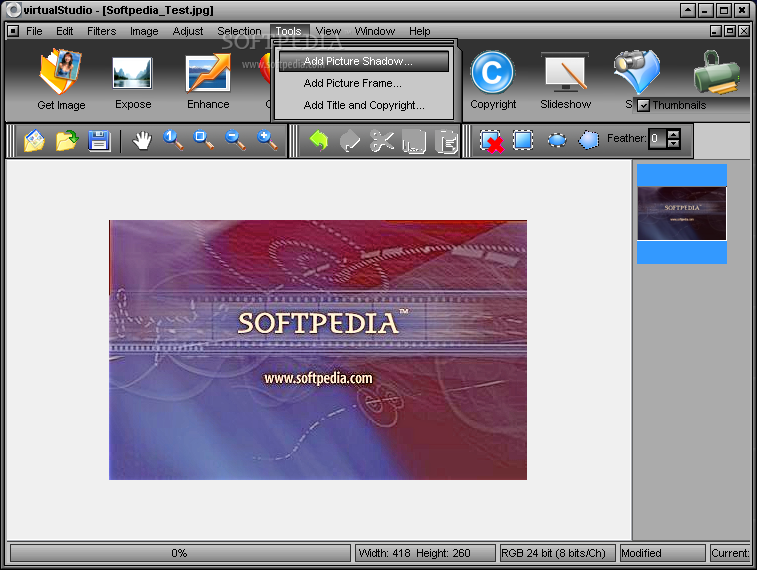
Task: Open the Get Image tool
Action: tap(61, 80)
